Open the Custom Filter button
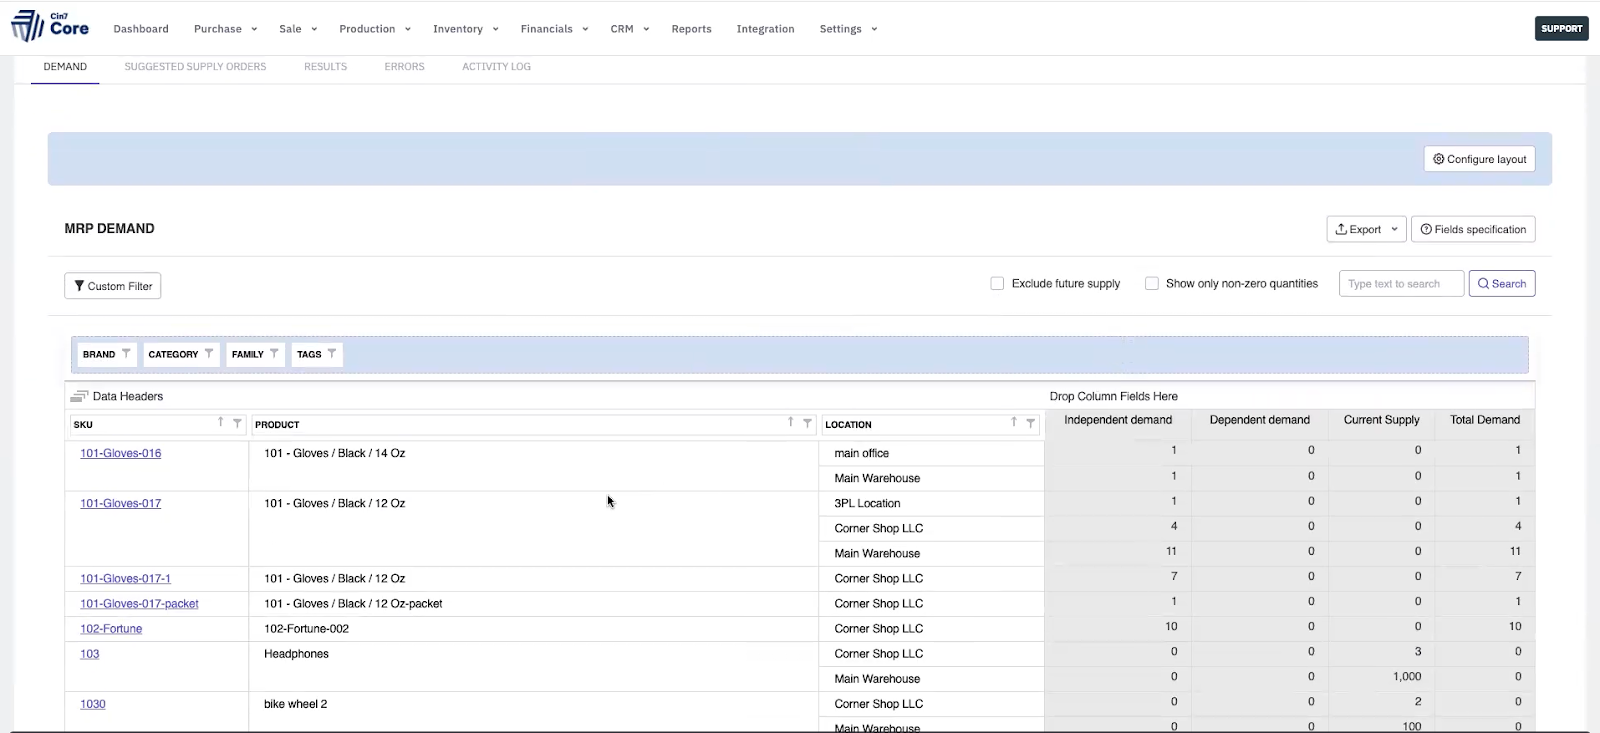Screen dimensions: 1600x733 coord(113,286)
